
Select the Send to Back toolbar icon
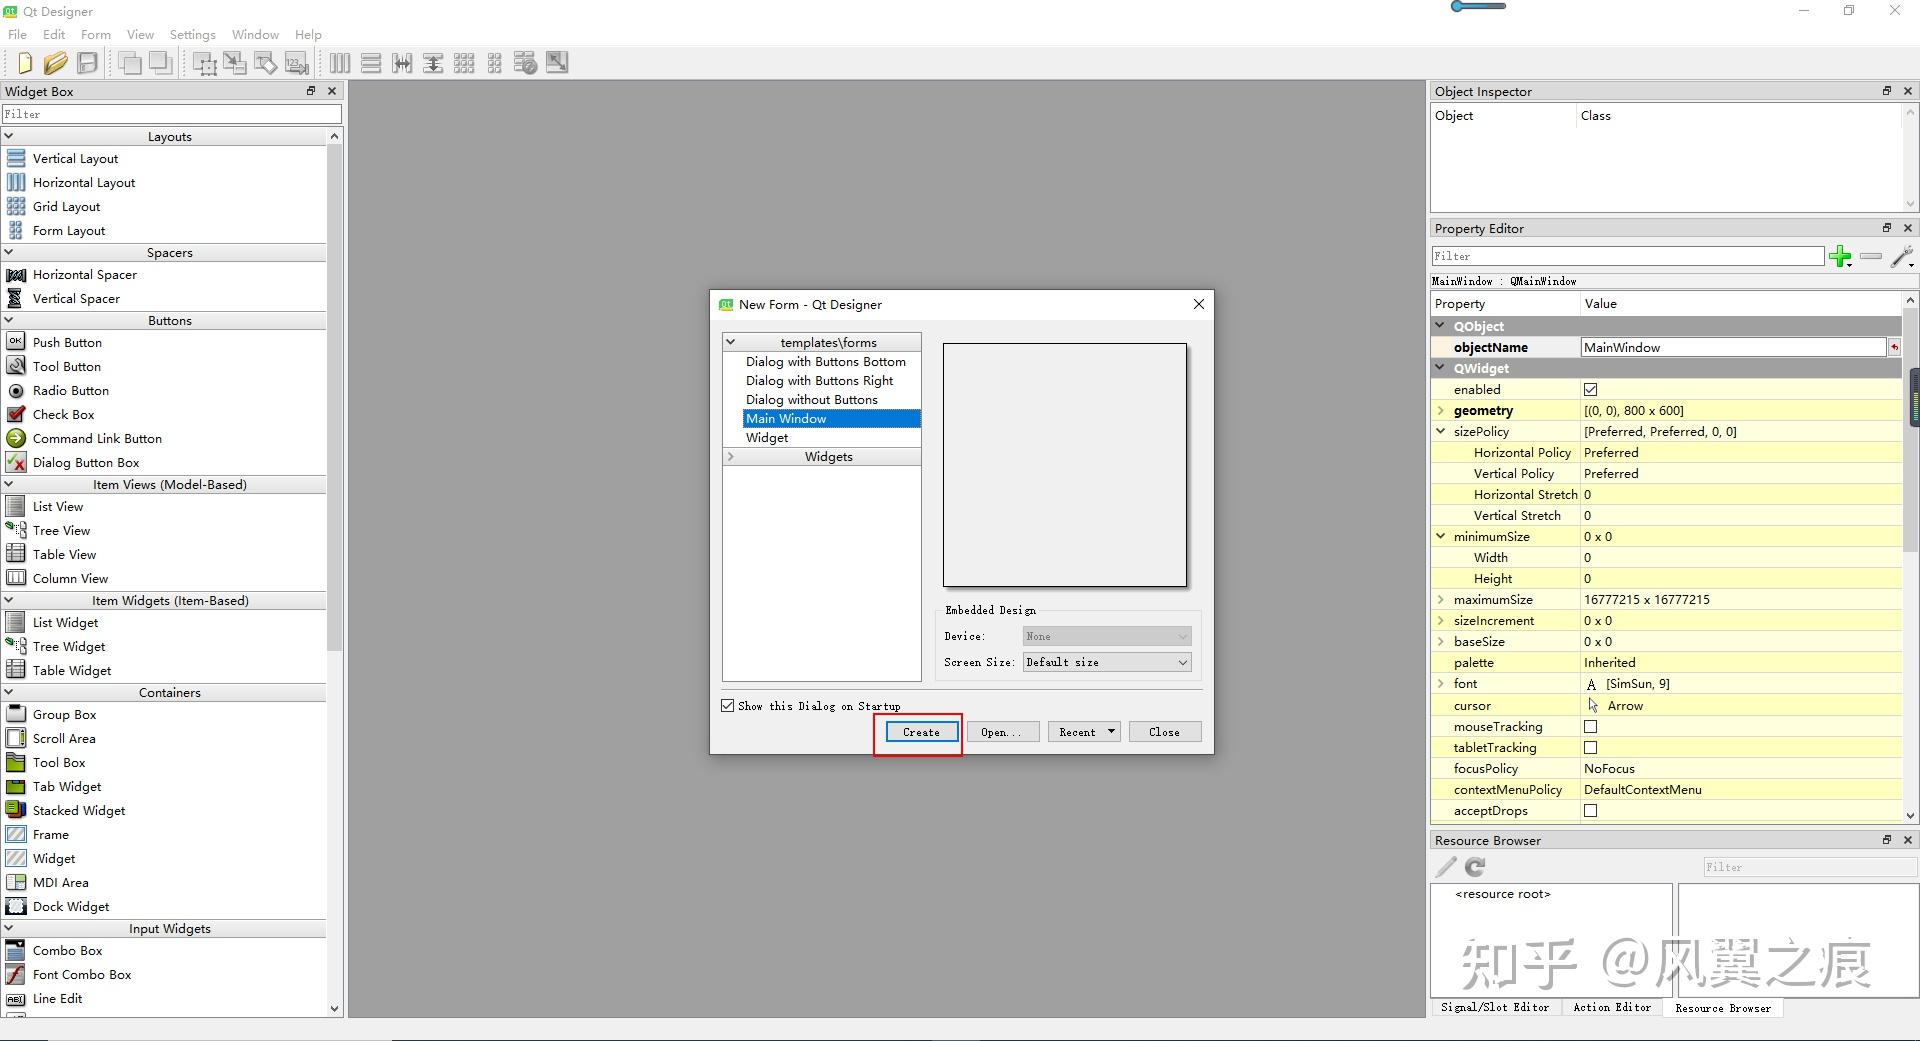coord(130,63)
